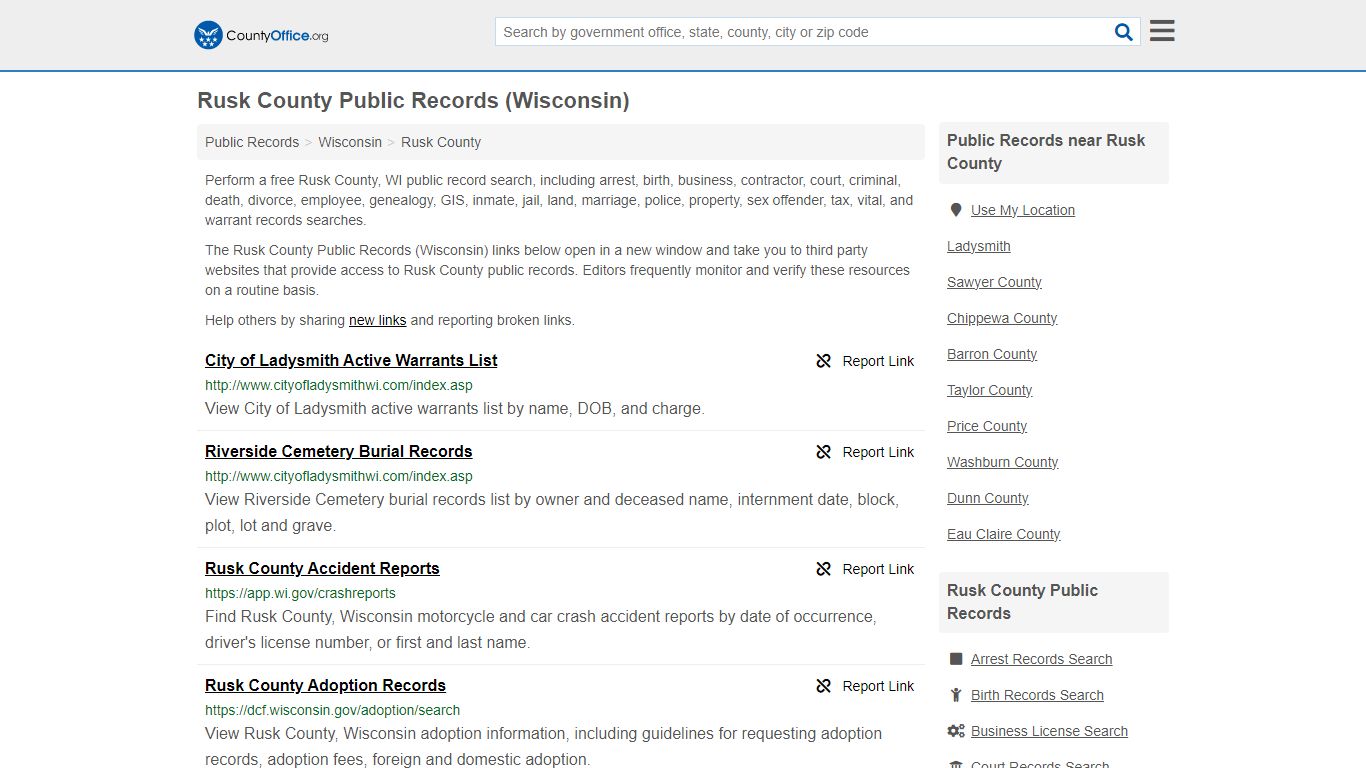This screenshot has width=1366, height=768.
Task: Open Chippewa County link
Action: click(1002, 318)
